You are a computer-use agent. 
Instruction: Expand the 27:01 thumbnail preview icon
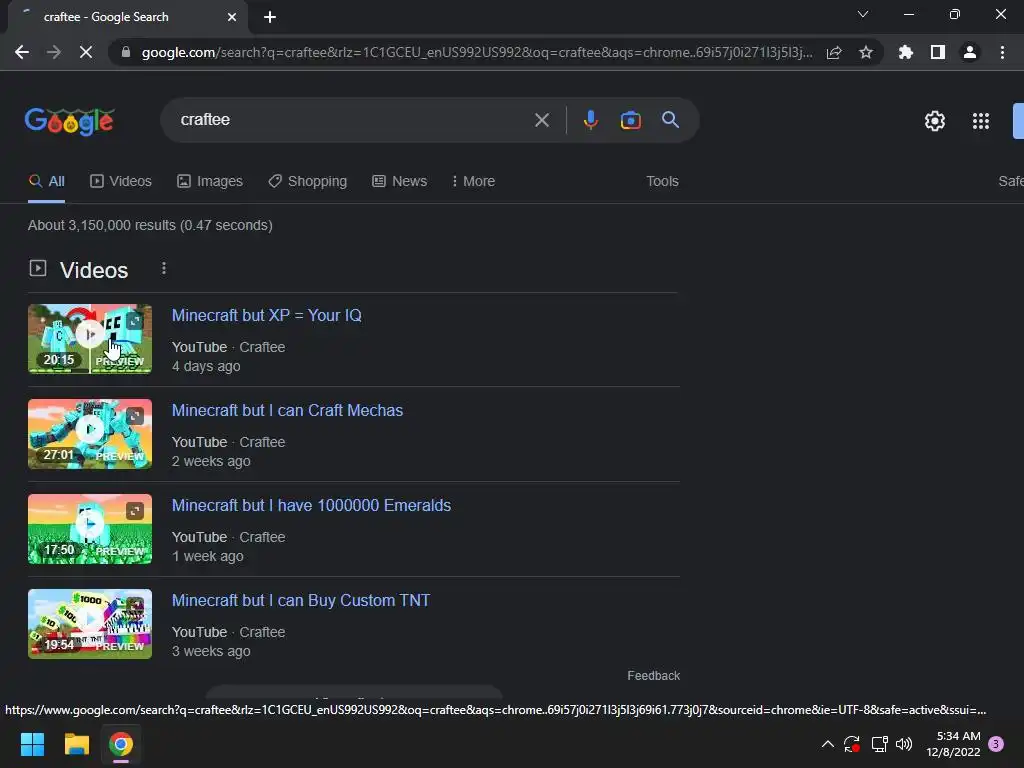[135, 416]
